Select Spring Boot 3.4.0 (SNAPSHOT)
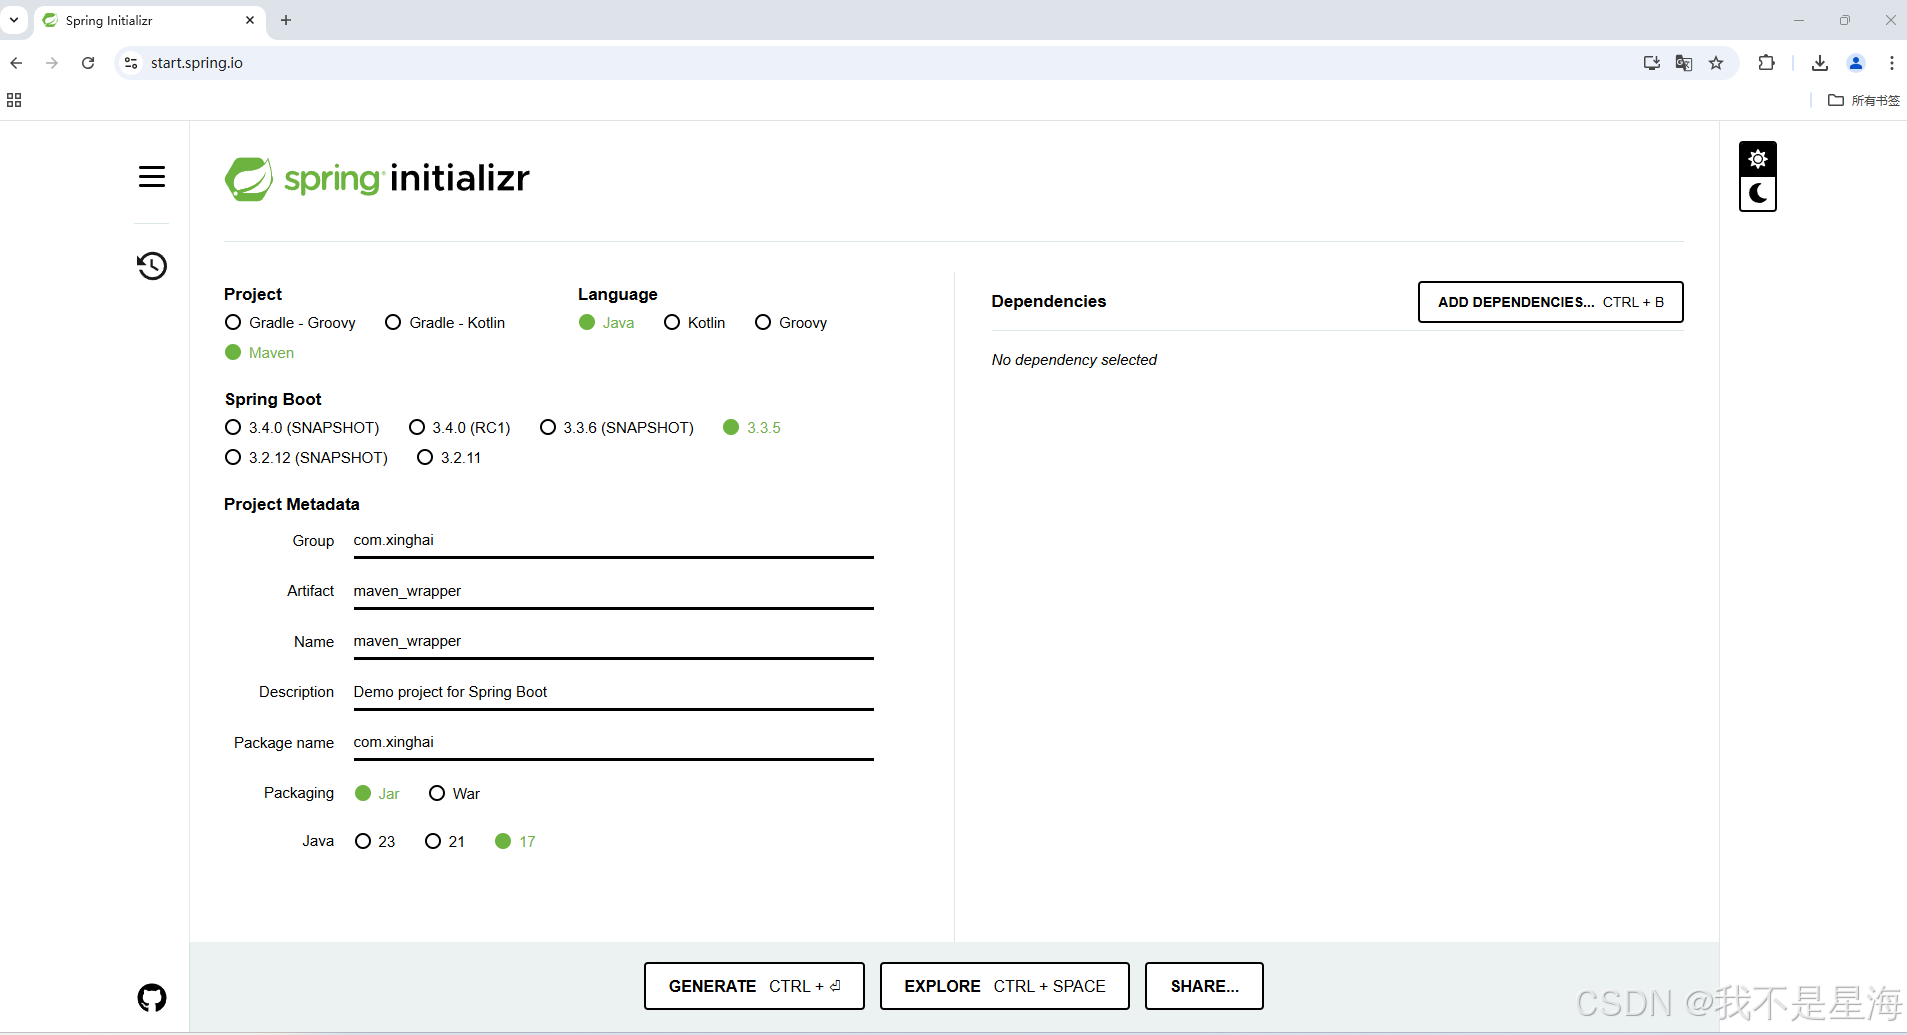This screenshot has height=1035, width=1907. [302, 428]
